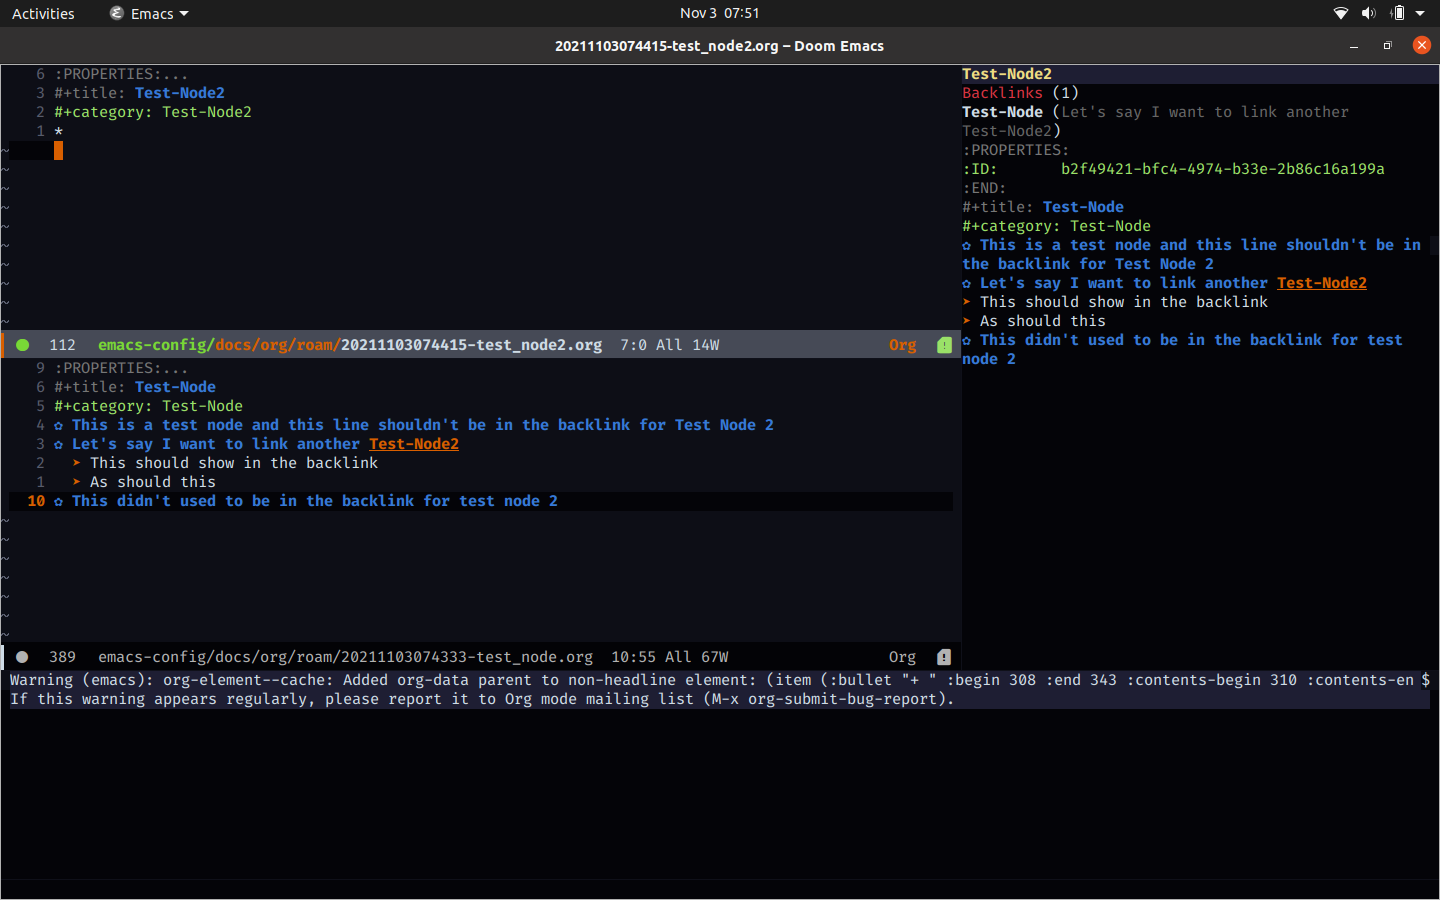Viewport: 1440px width, 900px height.
Task: Open the system status menu via dropdown arrow
Action: click(1422, 13)
